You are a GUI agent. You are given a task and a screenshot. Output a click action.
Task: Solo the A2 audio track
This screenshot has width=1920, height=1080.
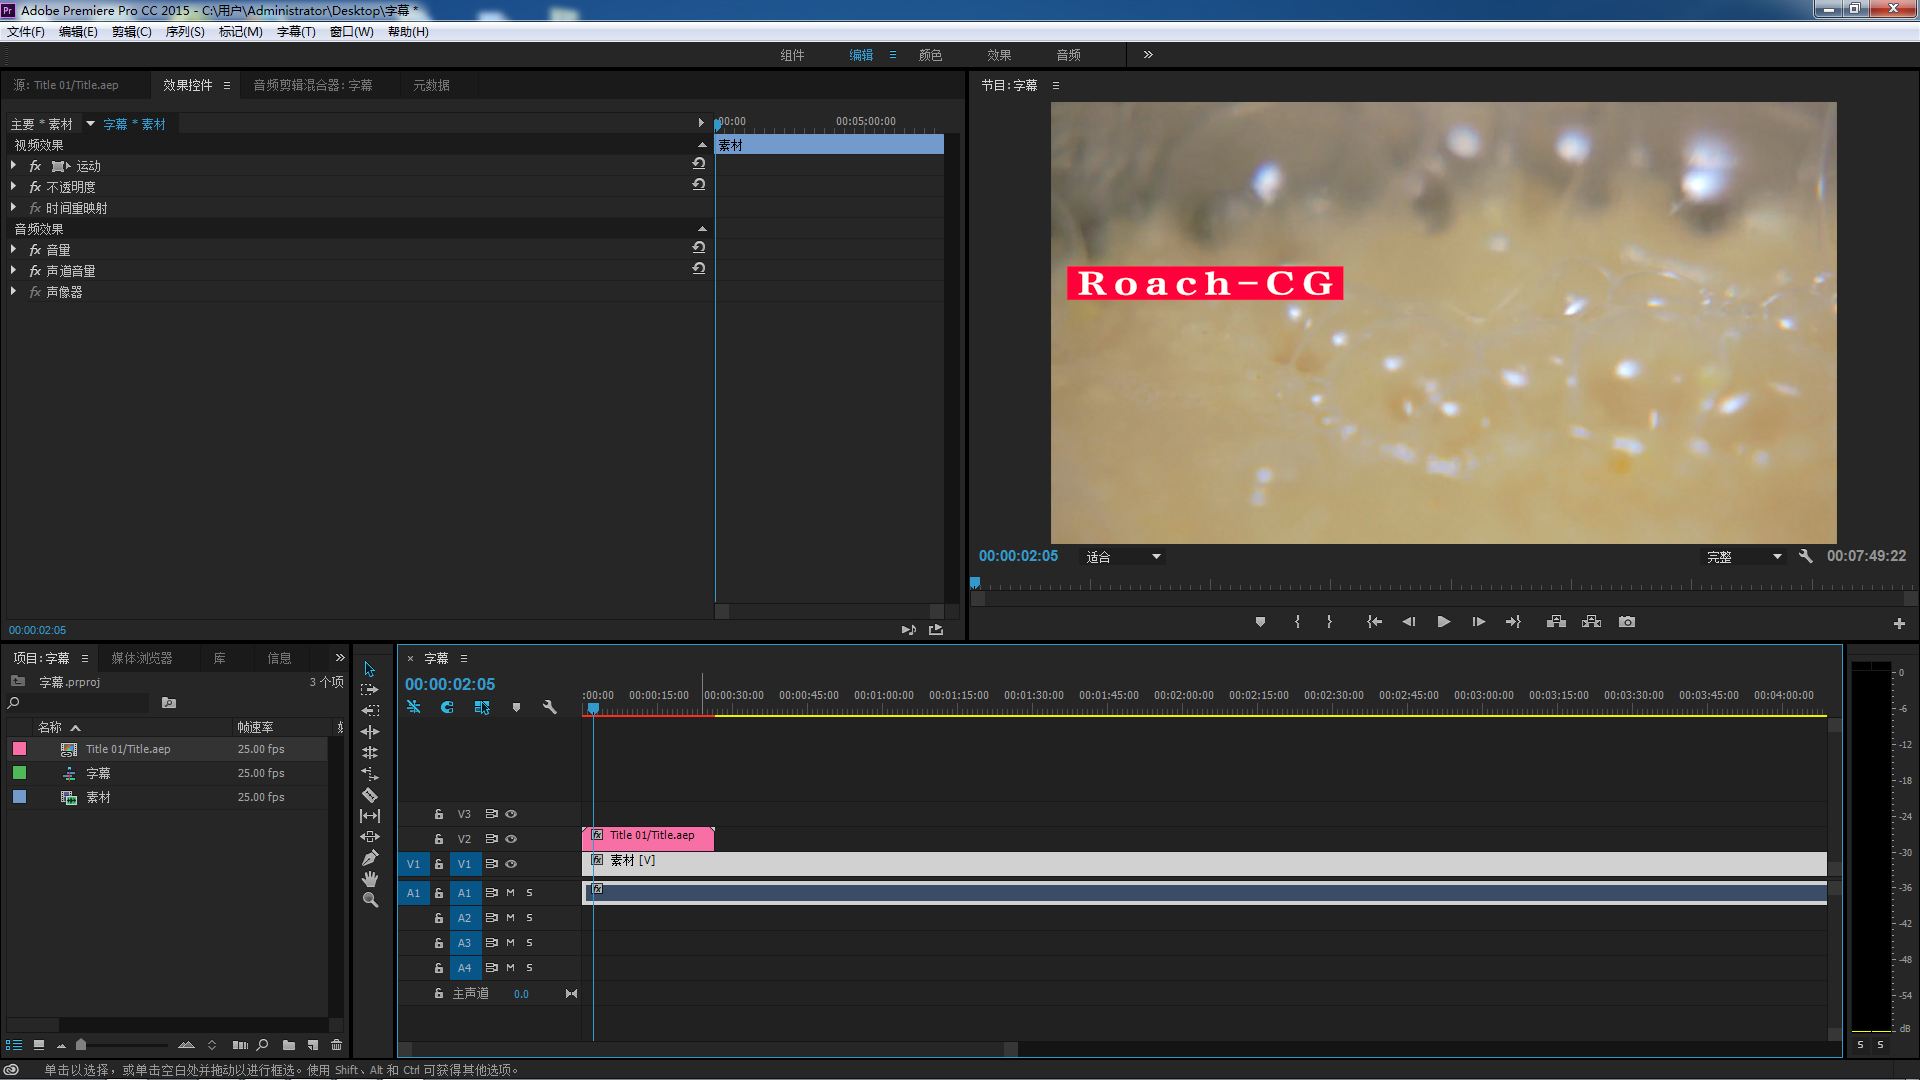pos(529,918)
